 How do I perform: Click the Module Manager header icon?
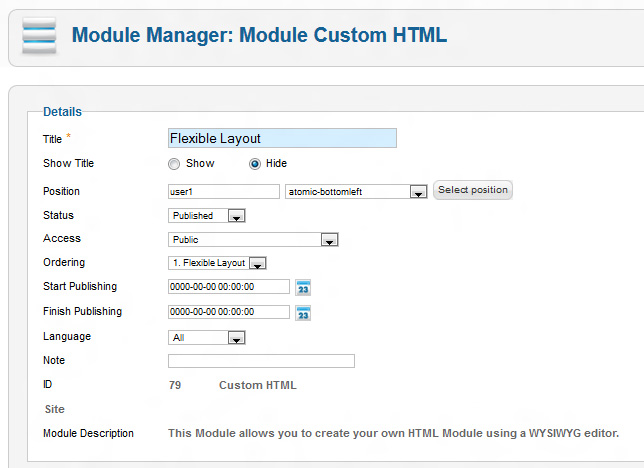coord(39,35)
